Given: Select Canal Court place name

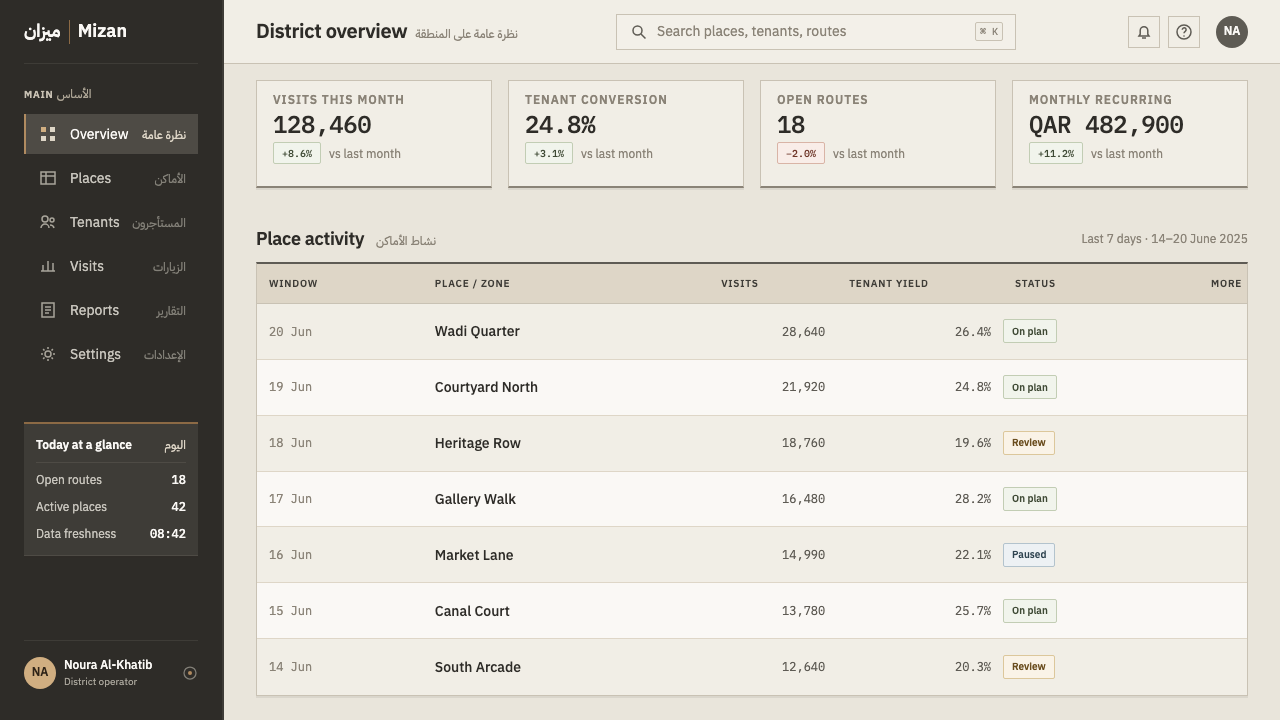Looking at the screenshot, I should (472, 611).
